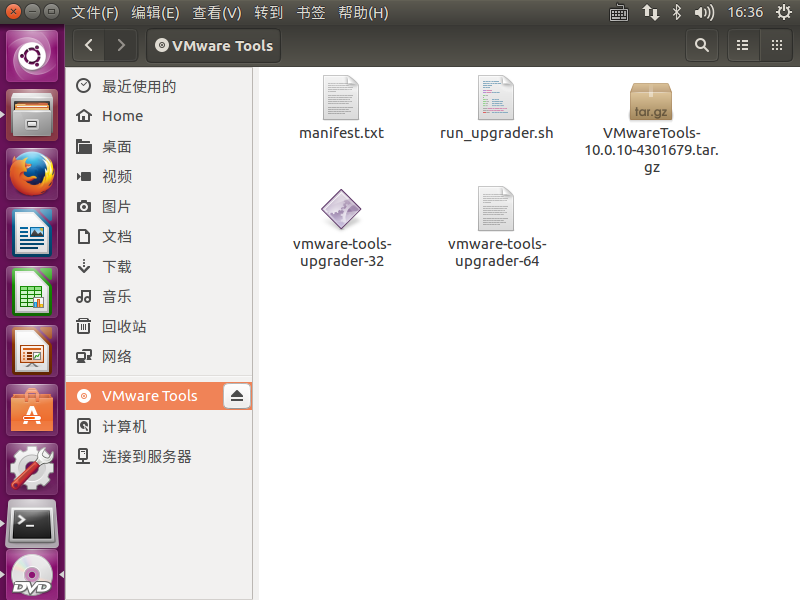
Task: Click vmware-tools-upgrader-32 name label
Action: coord(342,253)
